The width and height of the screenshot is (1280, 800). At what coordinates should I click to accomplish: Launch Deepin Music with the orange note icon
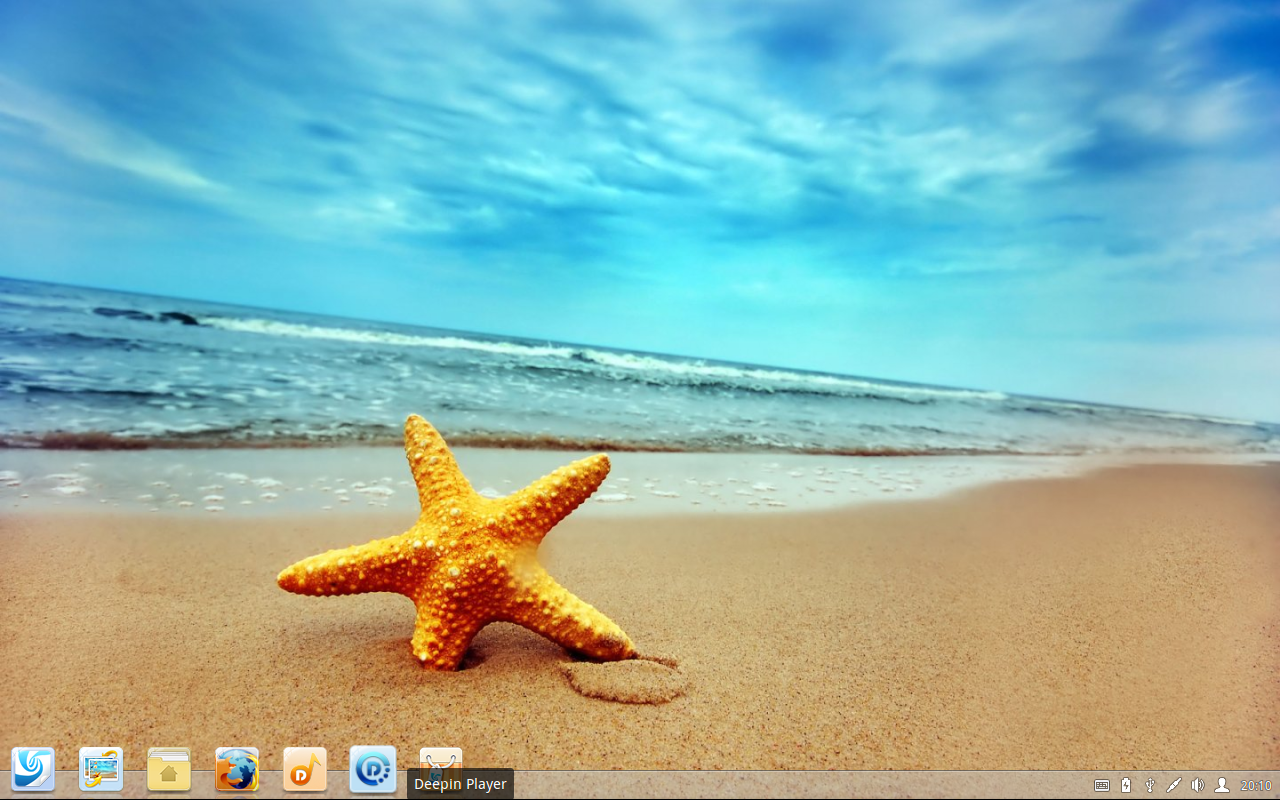(x=305, y=770)
